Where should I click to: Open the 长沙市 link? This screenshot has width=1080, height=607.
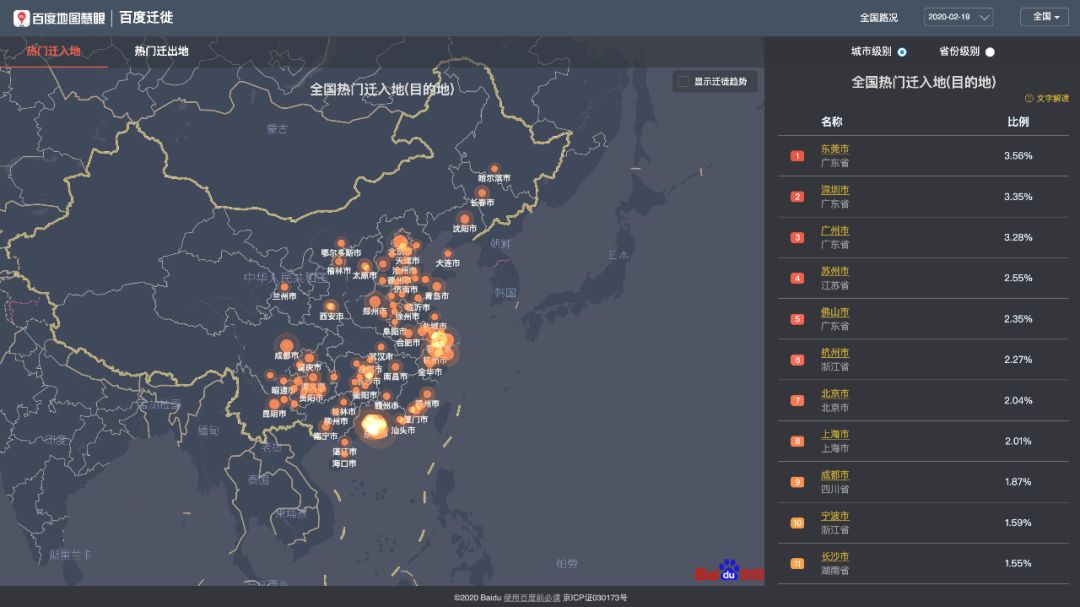pyautogui.click(x=835, y=556)
